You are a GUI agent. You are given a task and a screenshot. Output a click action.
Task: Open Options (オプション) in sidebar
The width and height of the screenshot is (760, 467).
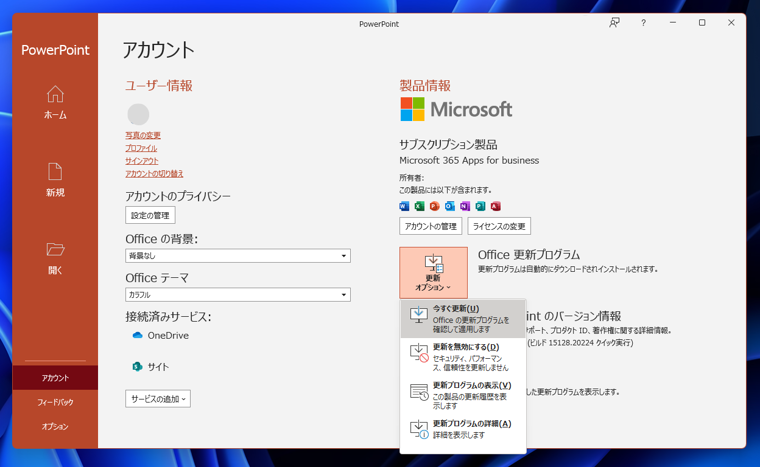click(55, 426)
